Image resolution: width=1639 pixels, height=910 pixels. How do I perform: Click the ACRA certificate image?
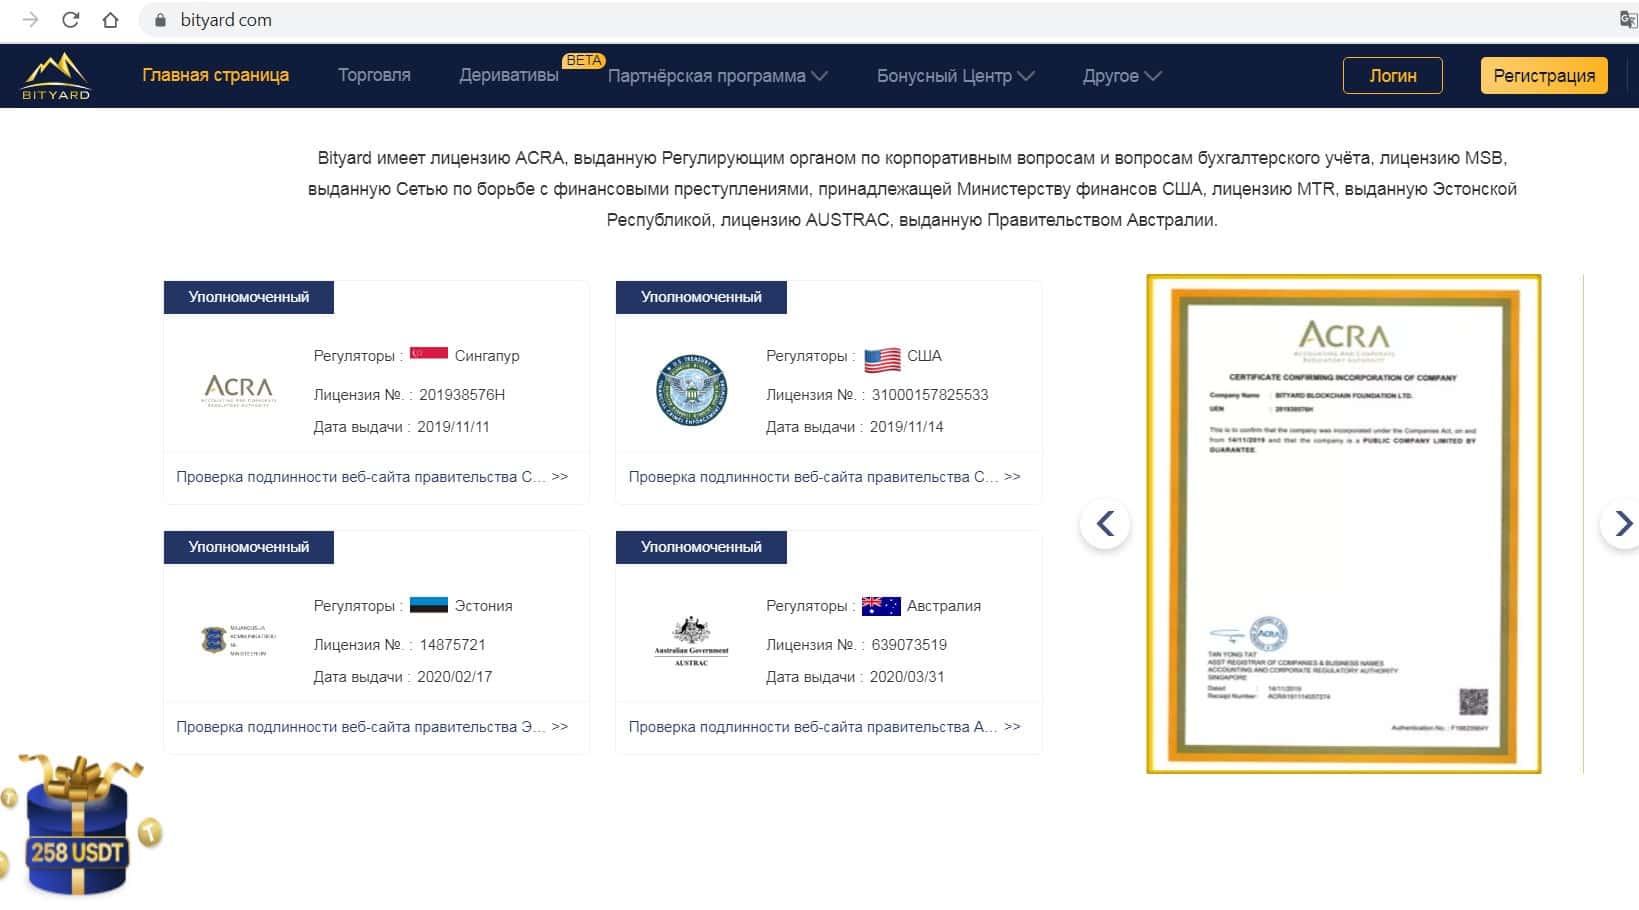(x=1343, y=523)
